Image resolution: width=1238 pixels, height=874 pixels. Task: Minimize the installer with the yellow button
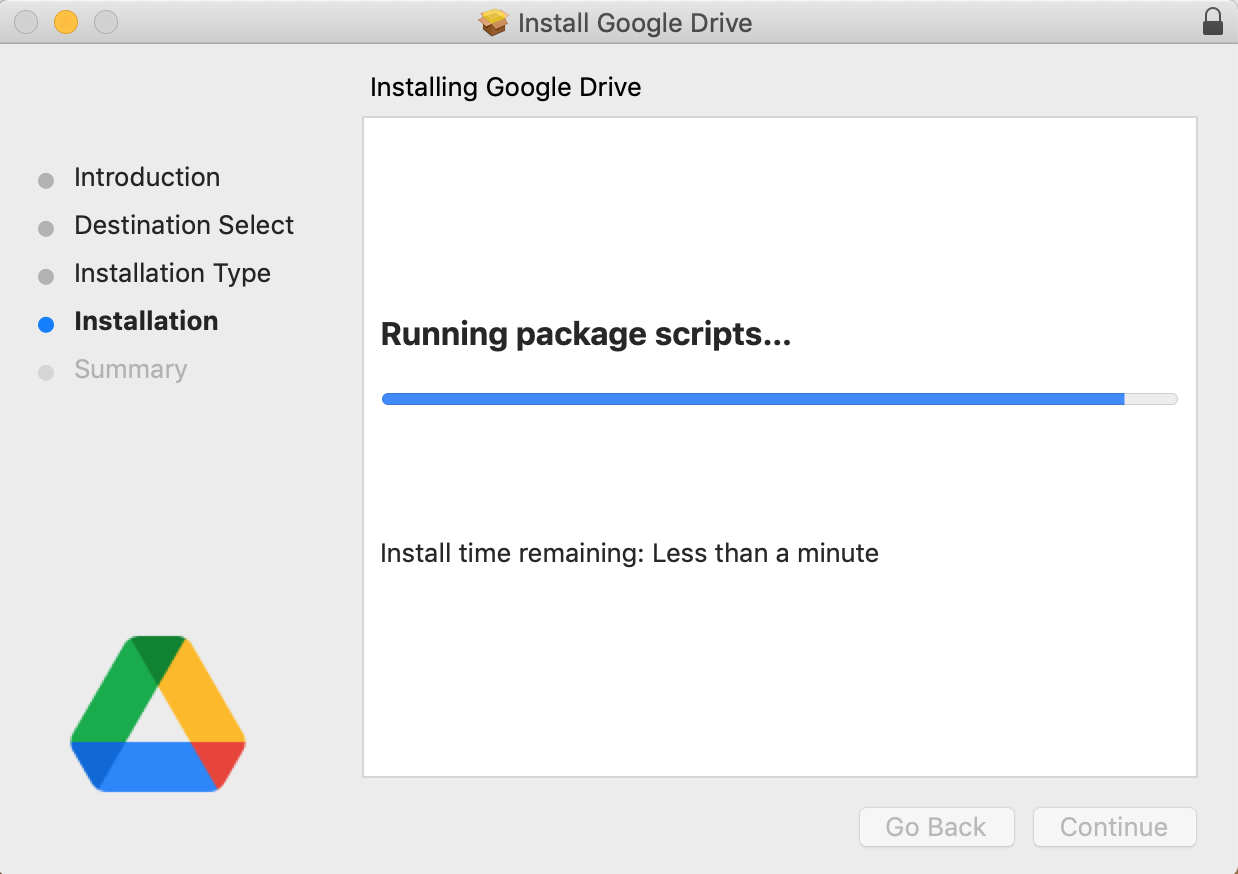66,22
